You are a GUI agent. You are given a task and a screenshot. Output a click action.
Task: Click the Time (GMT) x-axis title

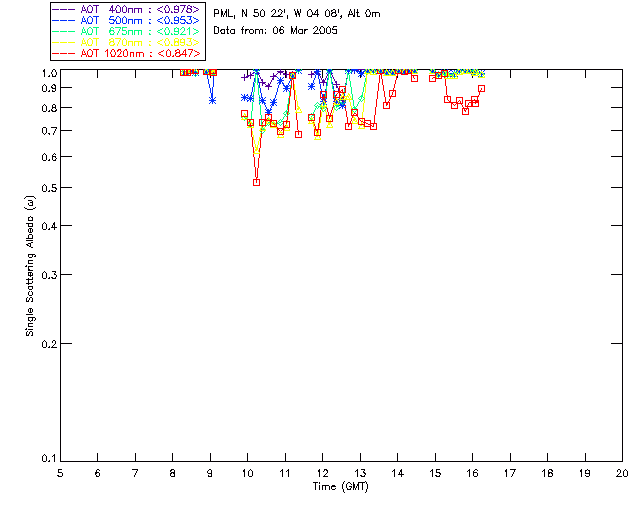[x=341, y=486]
